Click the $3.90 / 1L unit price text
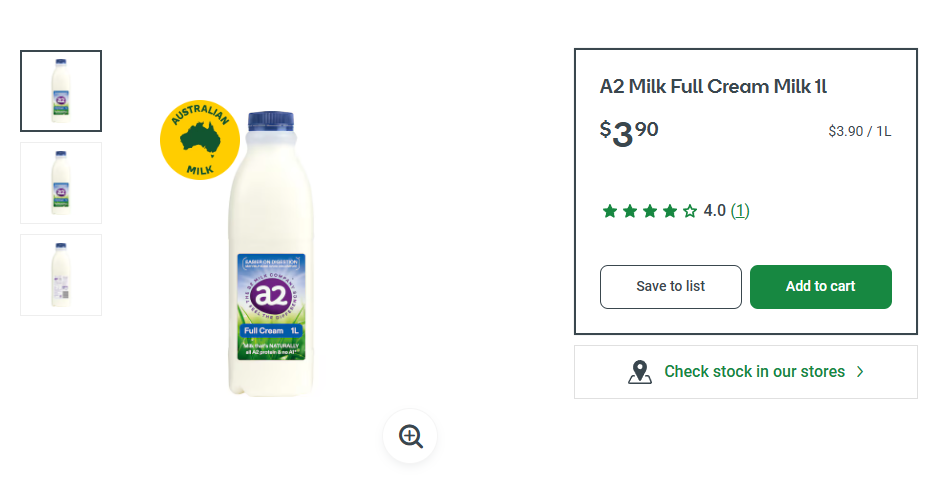The image size is (935, 495). [x=859, y=132]
